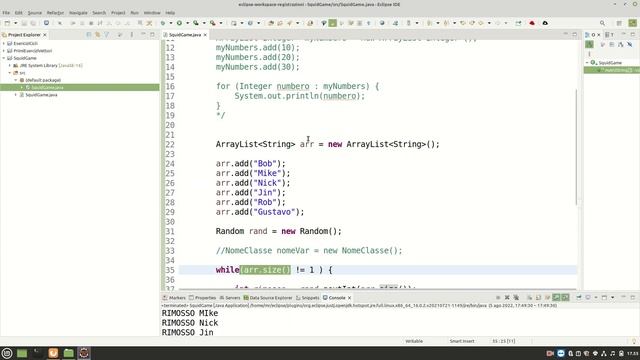Screen dimensions: 640x360
Task: Click the New Java Package icon
Action: [x=233, y=23]
